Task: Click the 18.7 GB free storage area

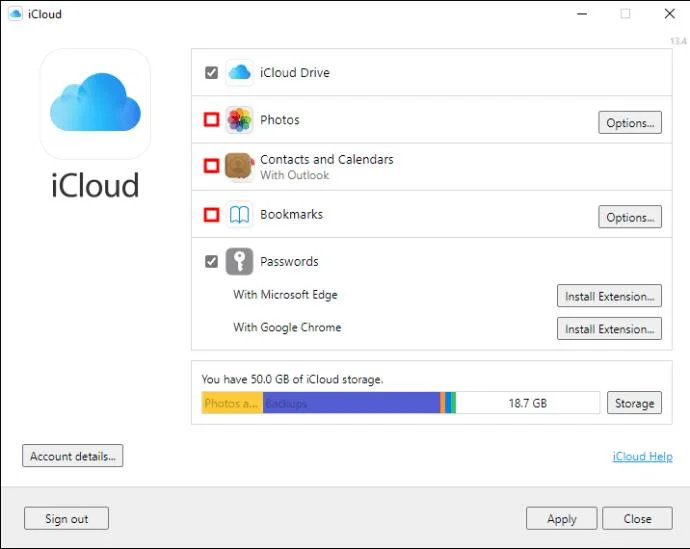Action: (528, 403)
